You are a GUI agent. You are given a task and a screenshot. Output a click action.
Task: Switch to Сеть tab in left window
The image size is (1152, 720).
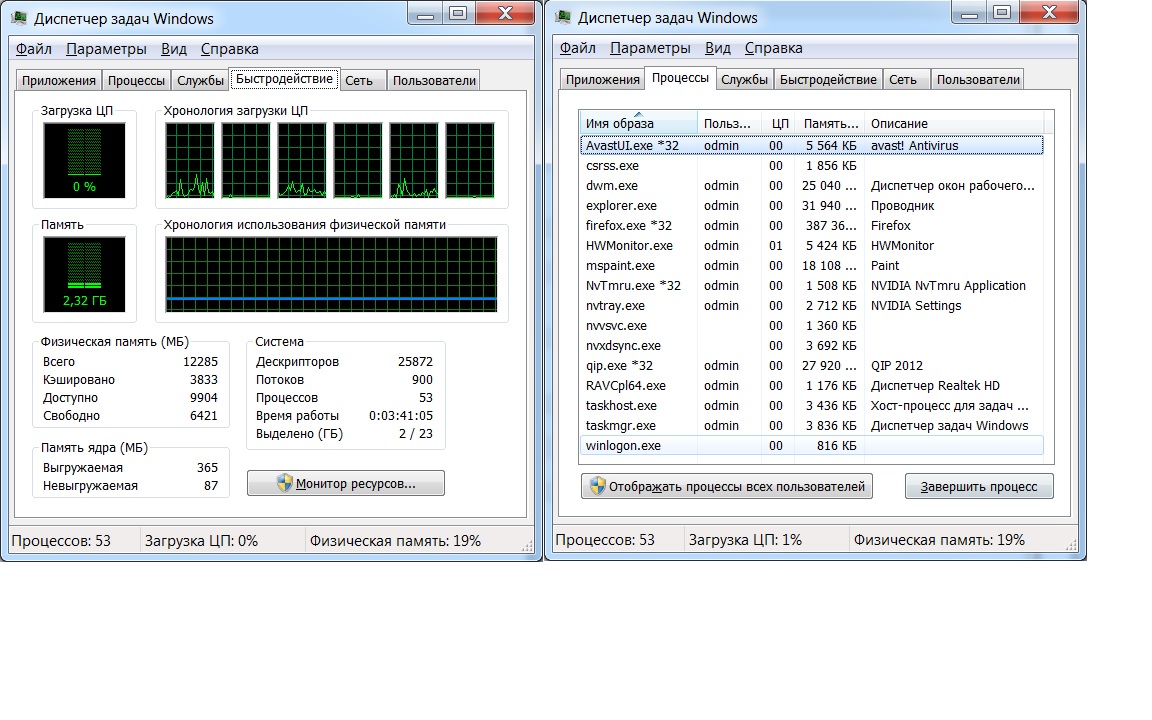359,81
